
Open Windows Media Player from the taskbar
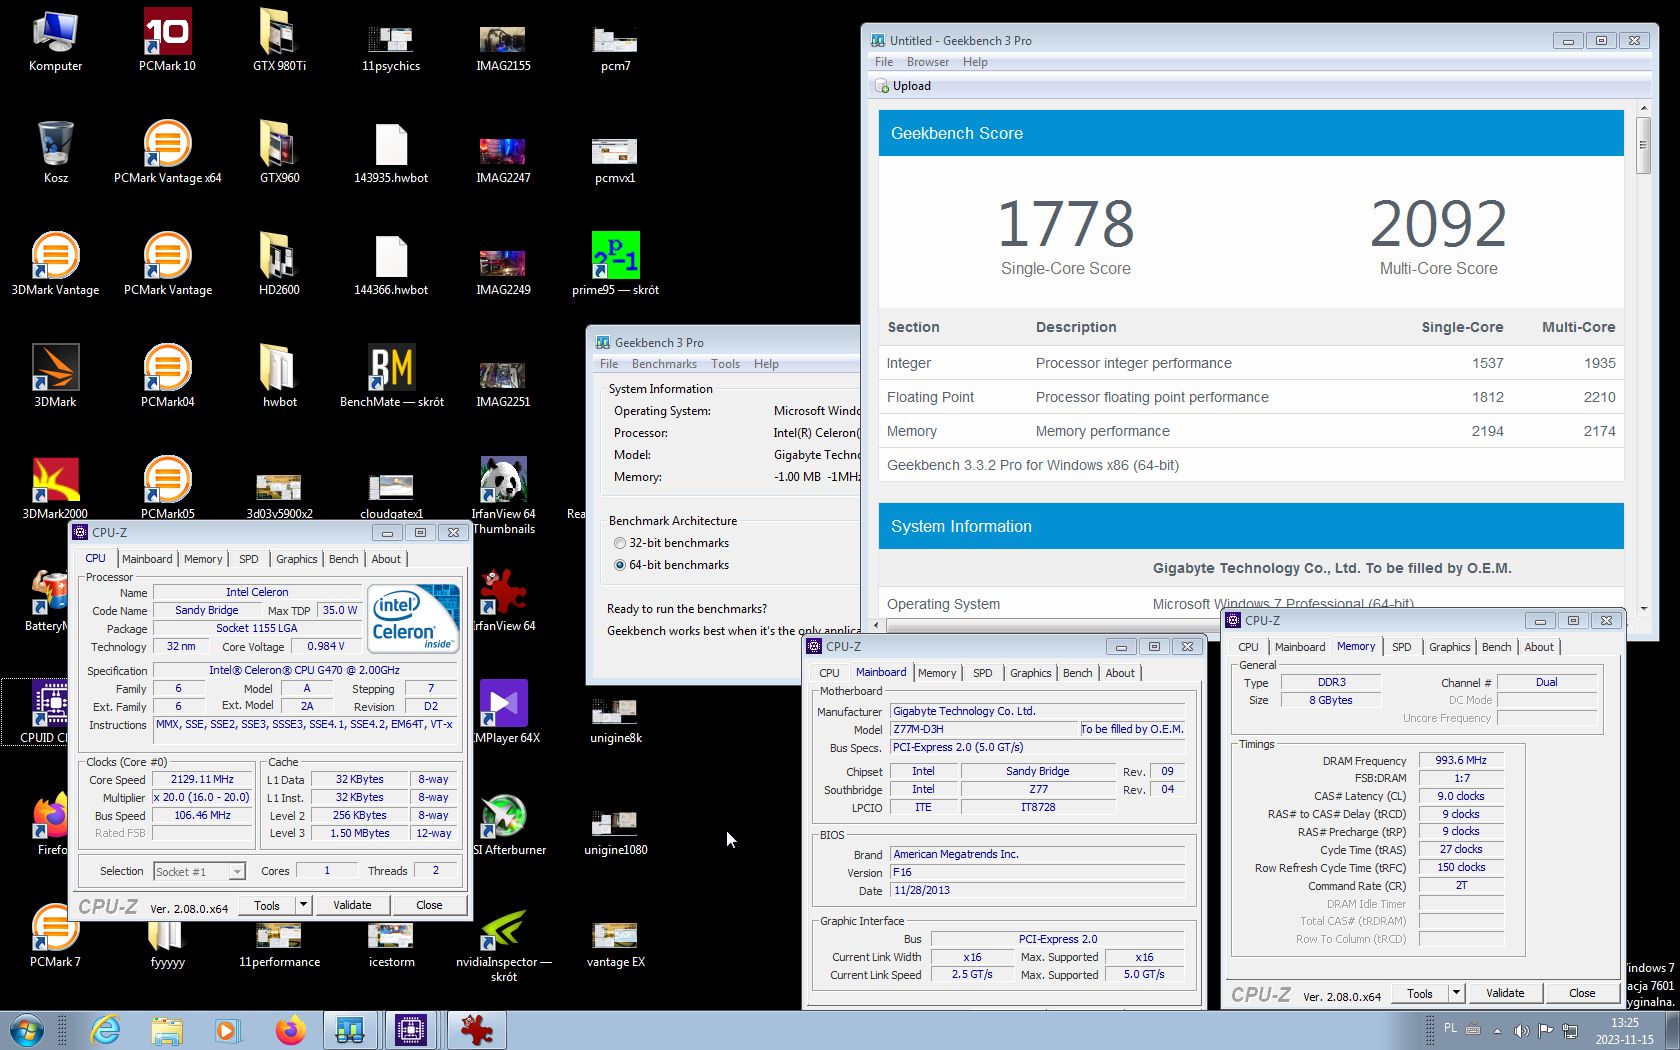(228, 1030)
